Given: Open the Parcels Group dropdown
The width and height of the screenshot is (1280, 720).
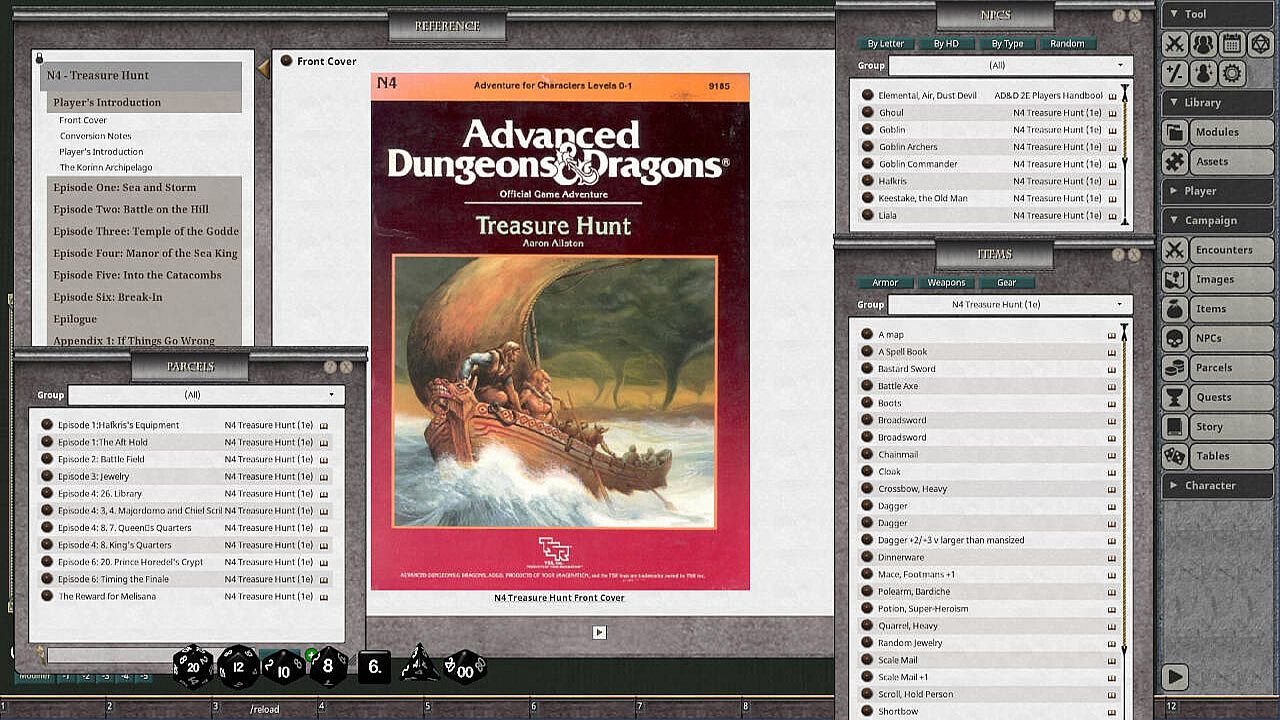Looking at the screenshot, I should point(205,395).
